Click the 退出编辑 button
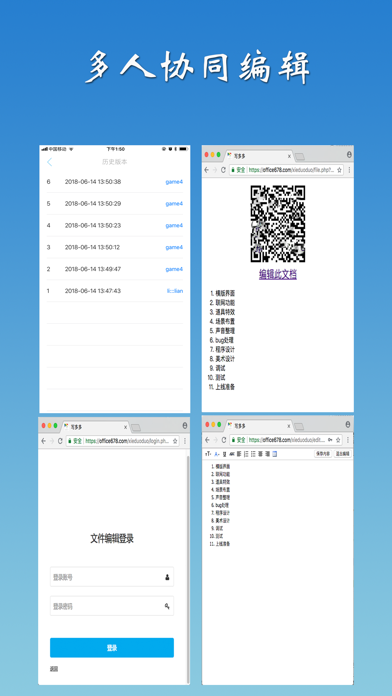Viewport: 392px width, 696px height. (x=343, y=454)
